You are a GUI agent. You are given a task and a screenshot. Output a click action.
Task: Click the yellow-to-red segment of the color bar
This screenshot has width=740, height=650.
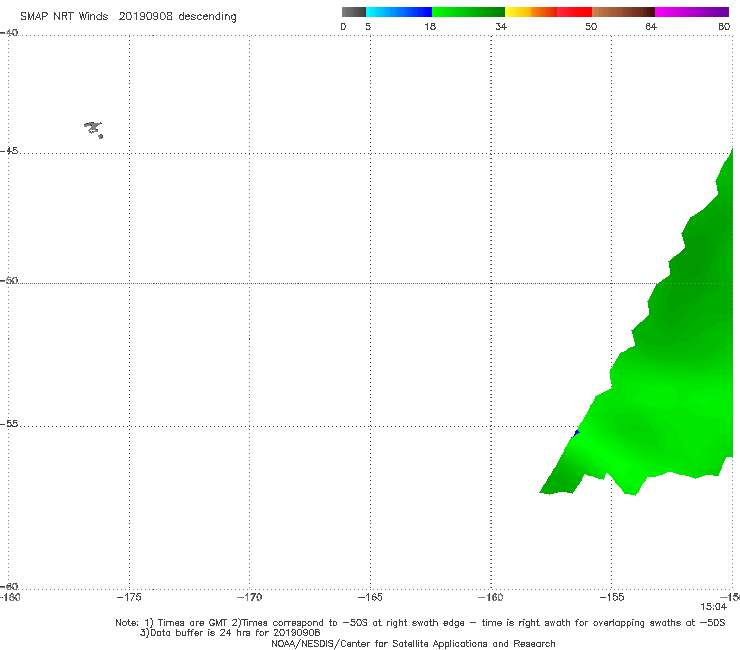[548, 12]
